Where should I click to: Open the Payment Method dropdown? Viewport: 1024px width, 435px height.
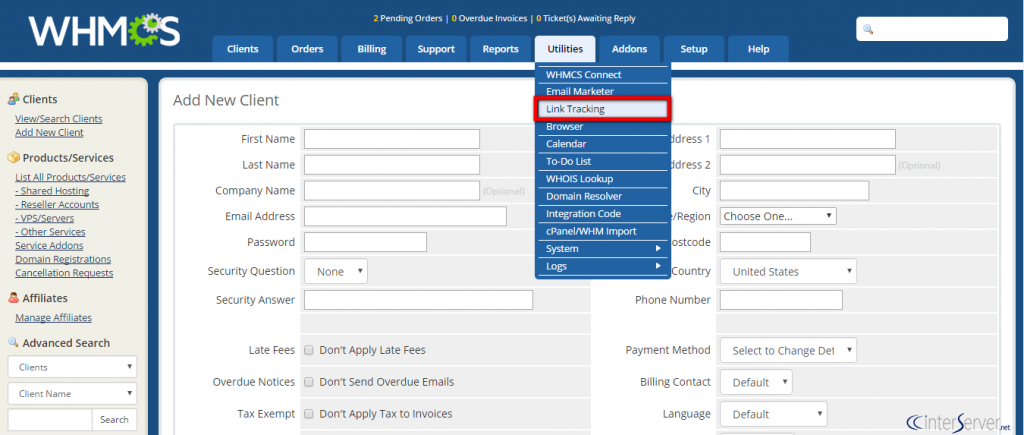tap(788, 350)
